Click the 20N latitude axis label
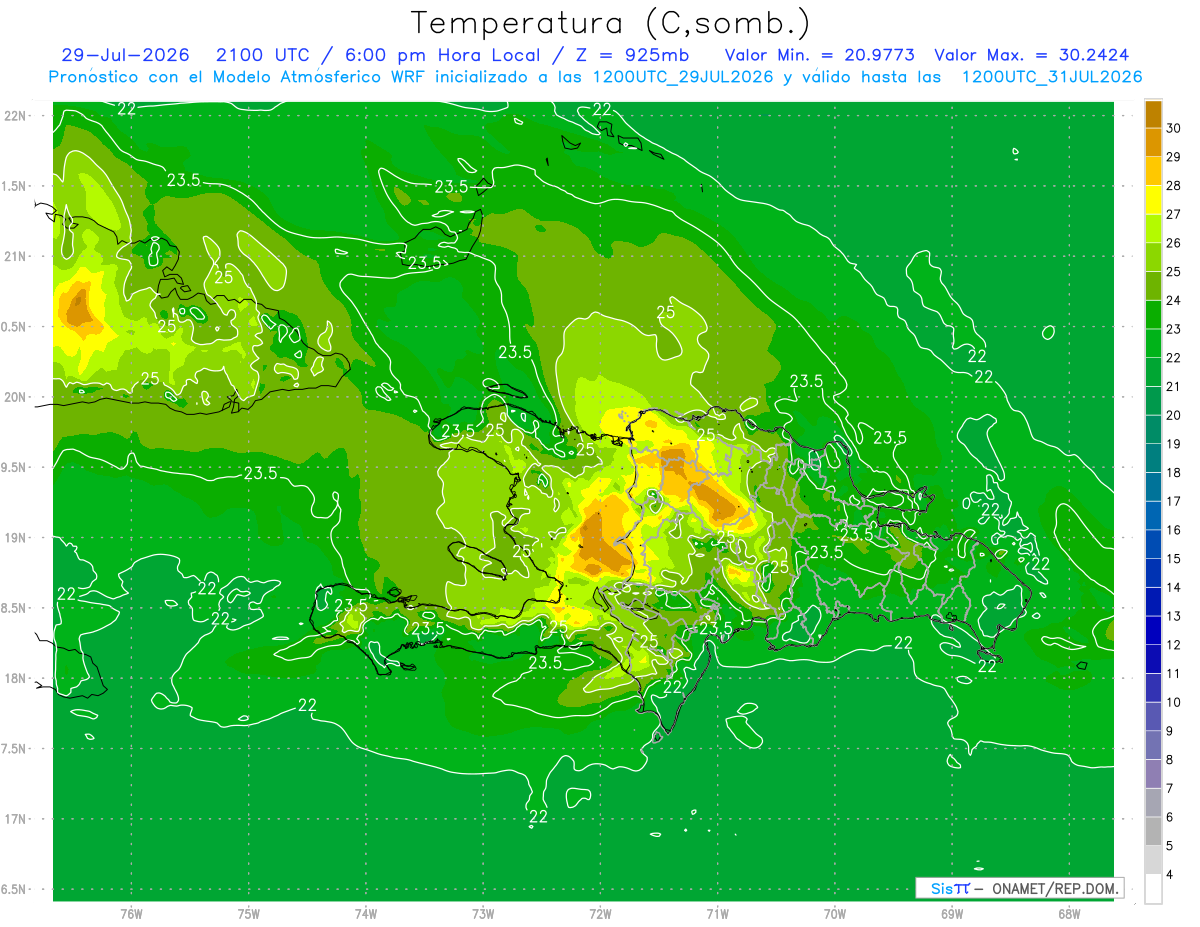 [x=16, y=397]
